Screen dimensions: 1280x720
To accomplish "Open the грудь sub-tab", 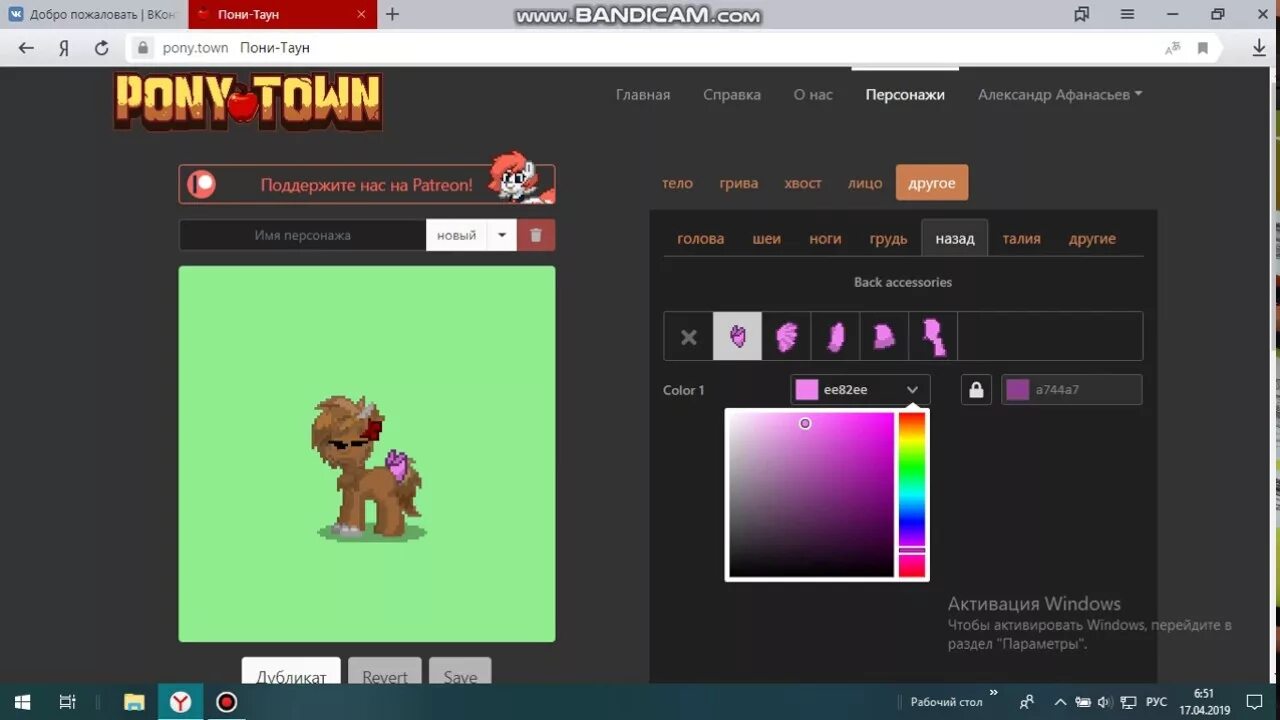I will pos(888,239).
